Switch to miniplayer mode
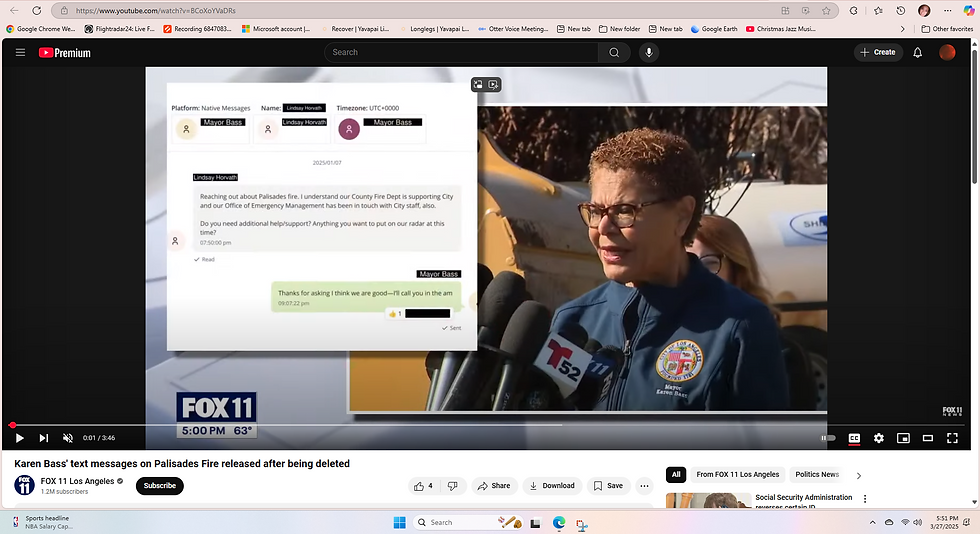The image size is (980, 534). [903, 438]
